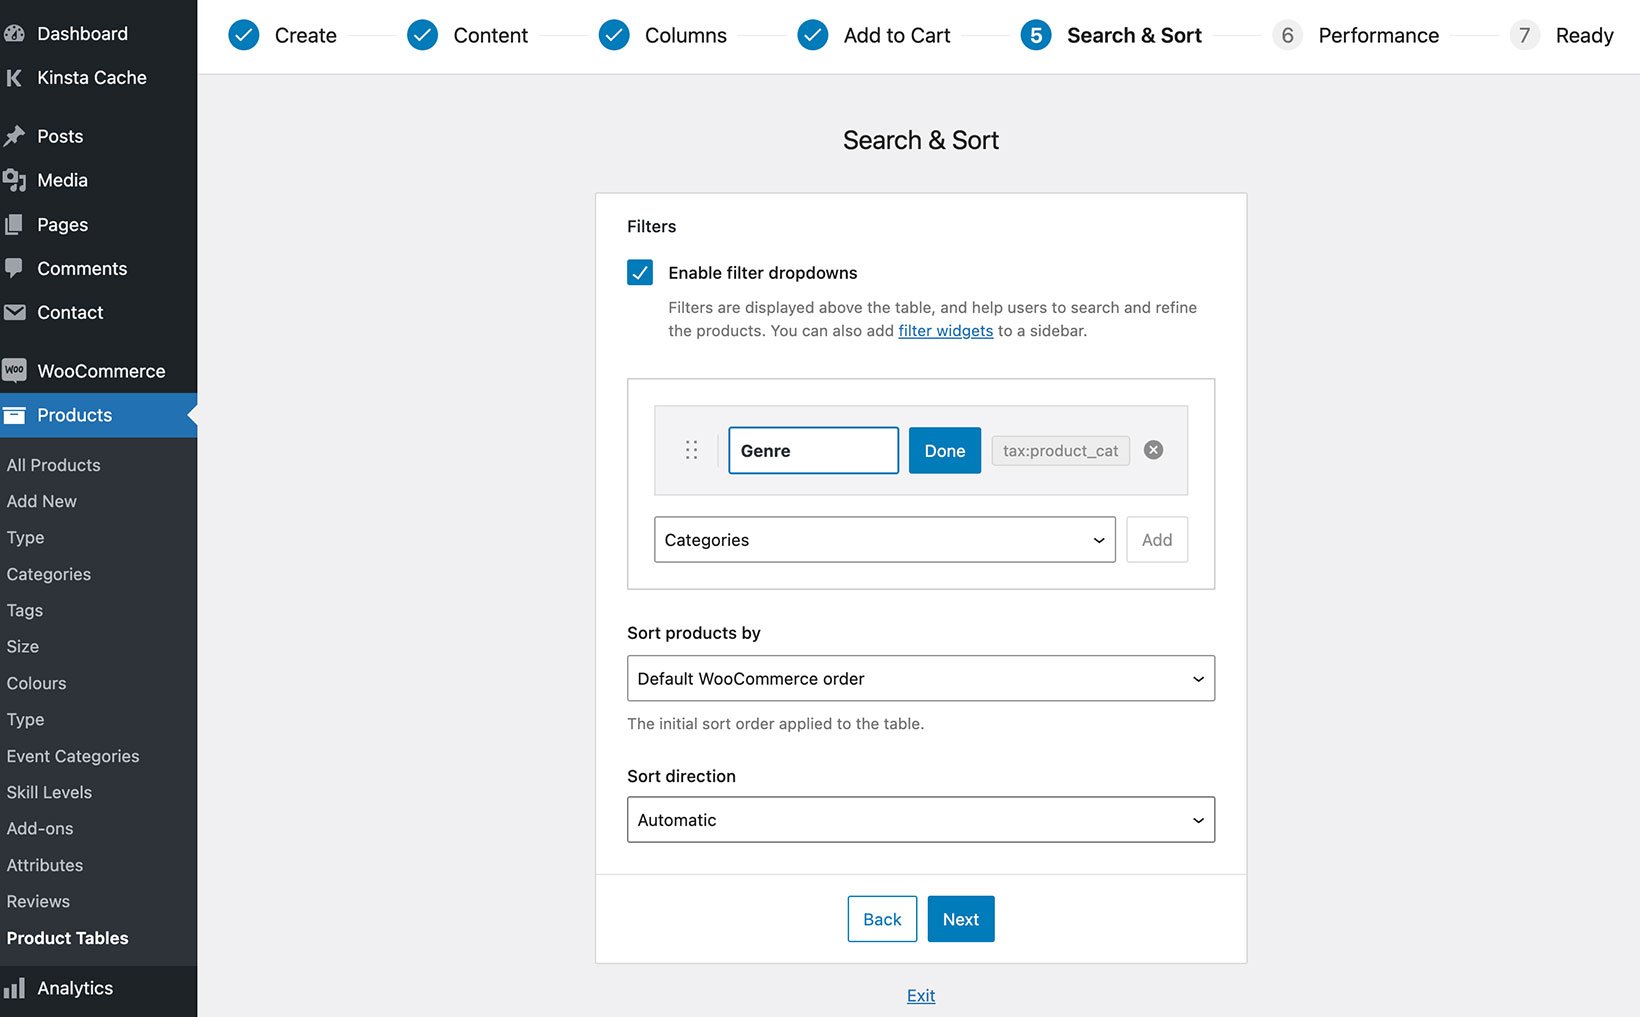Expand the Sort products by dropdown

(x=920, y=678)
